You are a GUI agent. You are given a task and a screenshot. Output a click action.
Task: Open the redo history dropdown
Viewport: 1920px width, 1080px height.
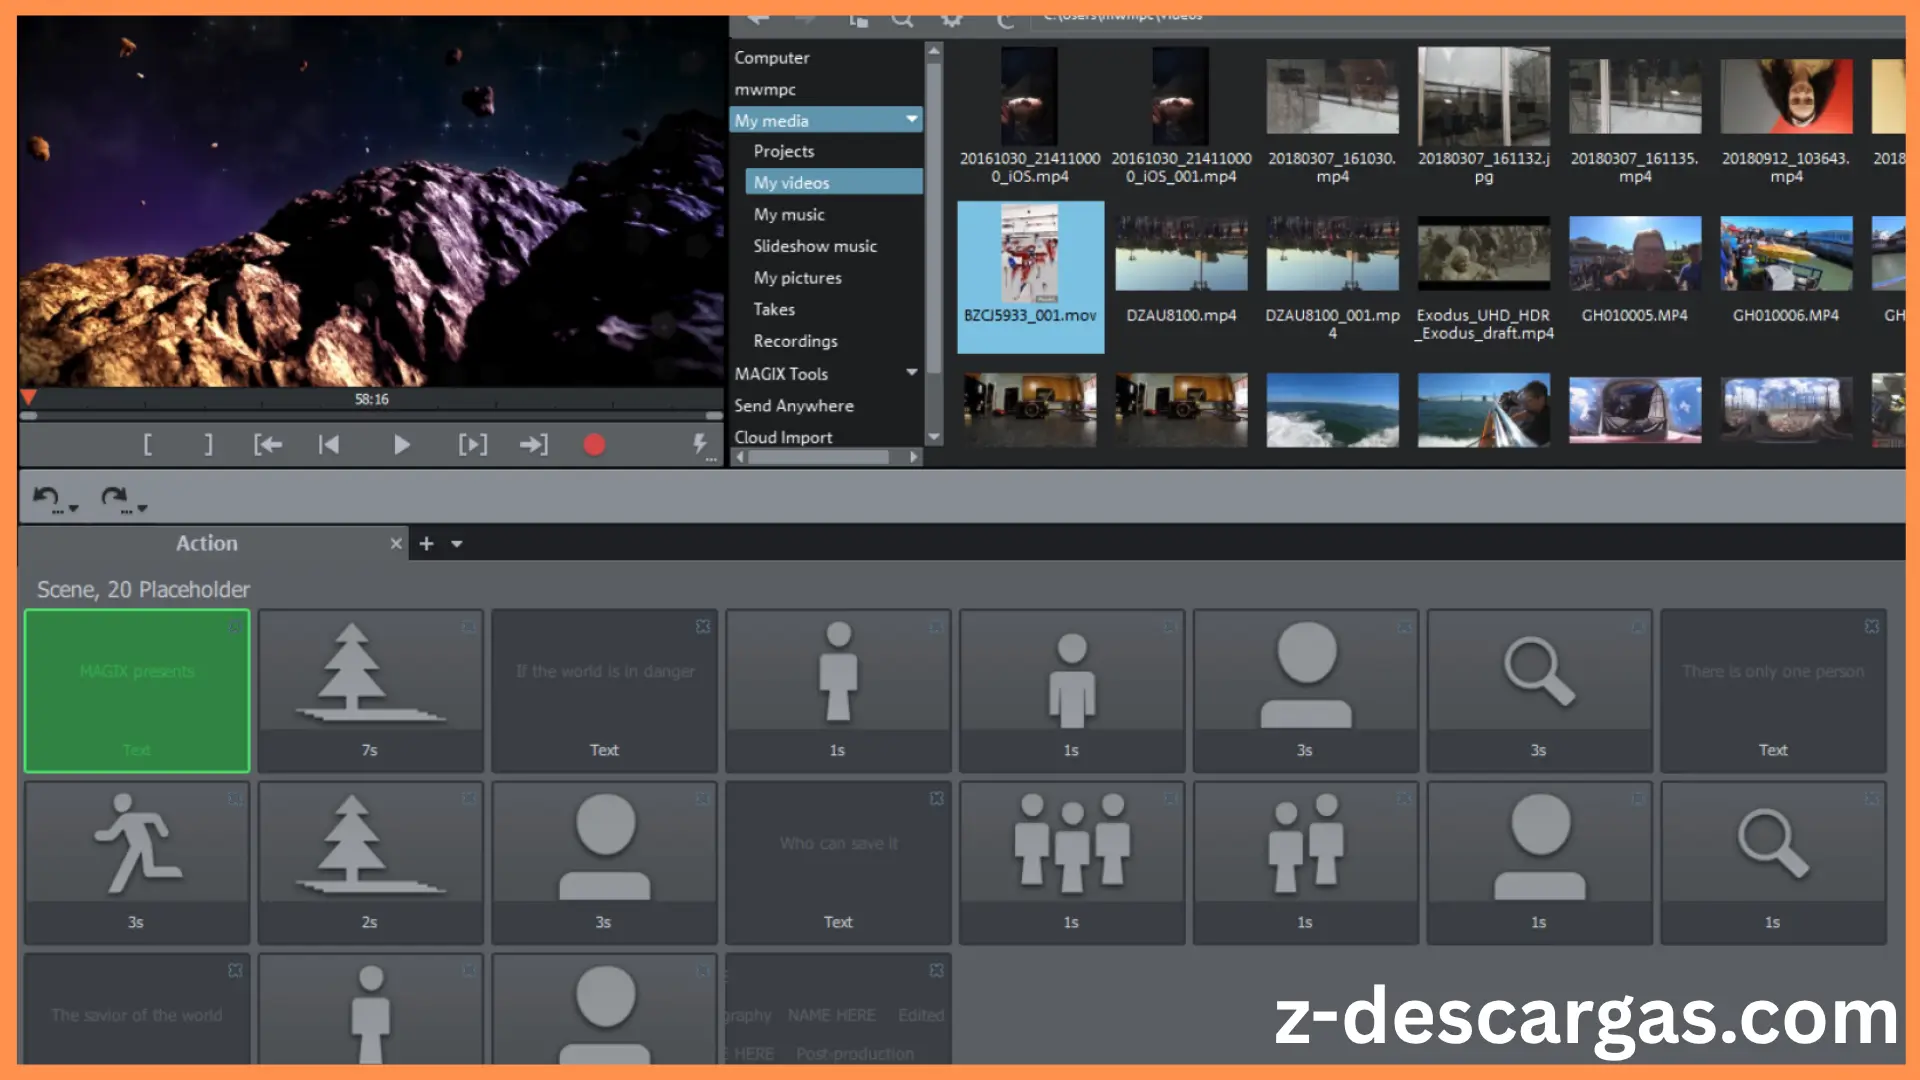tap(142, 509)
